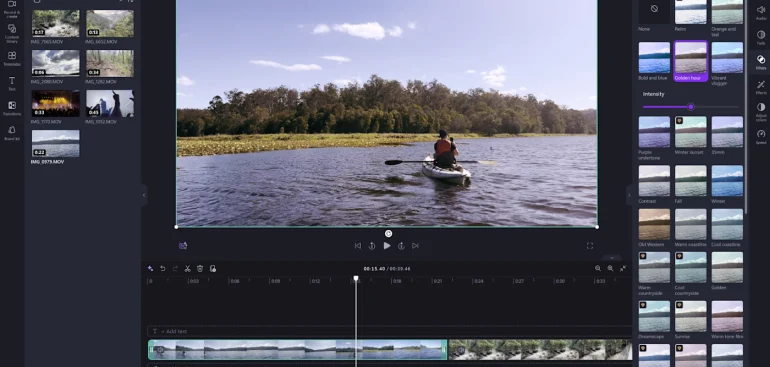
Task: Collapse the timeline with the chevron
Action: point(612,257)
